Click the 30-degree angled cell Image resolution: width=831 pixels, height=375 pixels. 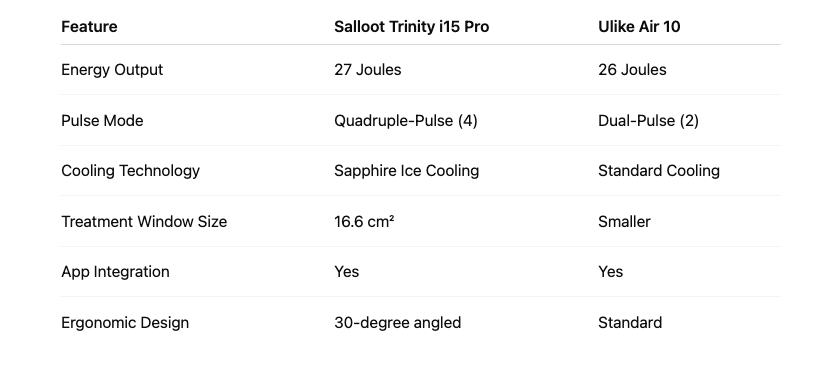pyautogui.click(x=397, y=323)
